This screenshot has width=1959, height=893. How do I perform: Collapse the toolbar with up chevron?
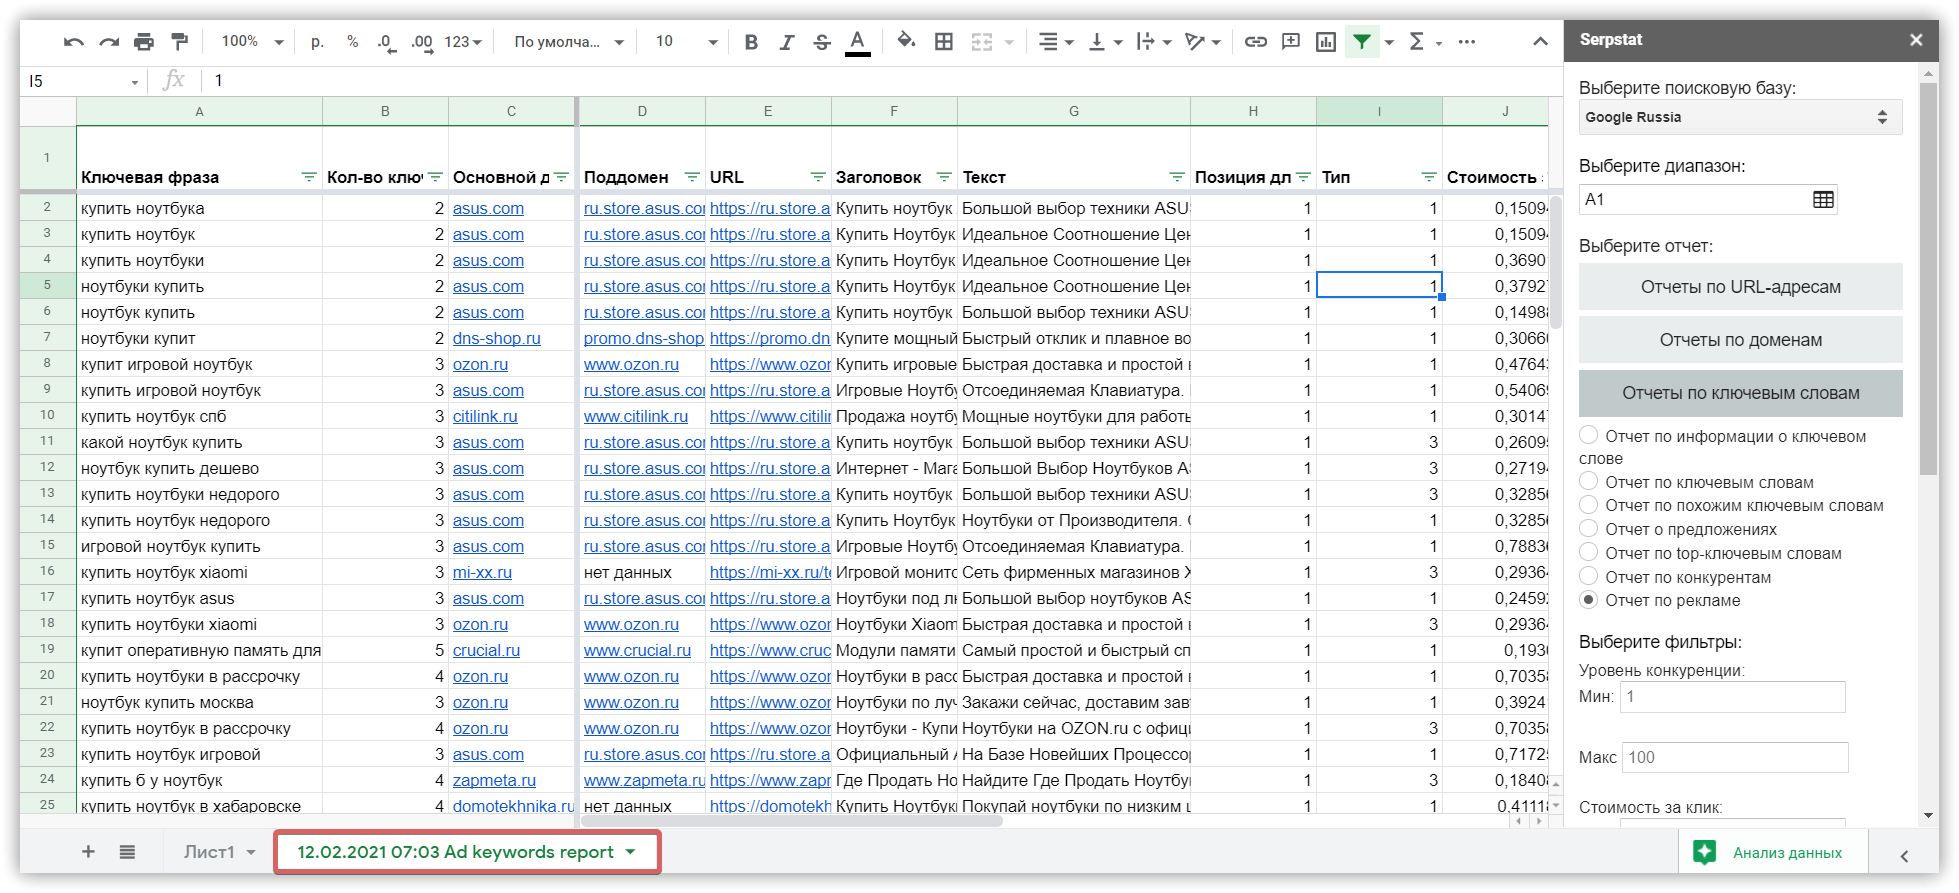(1540, 42)
